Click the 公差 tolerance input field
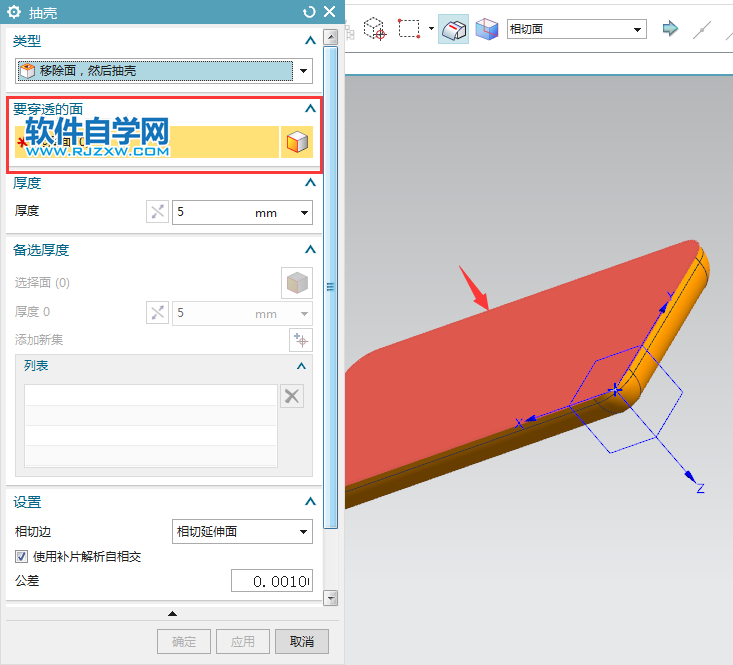 coord(272,581)
